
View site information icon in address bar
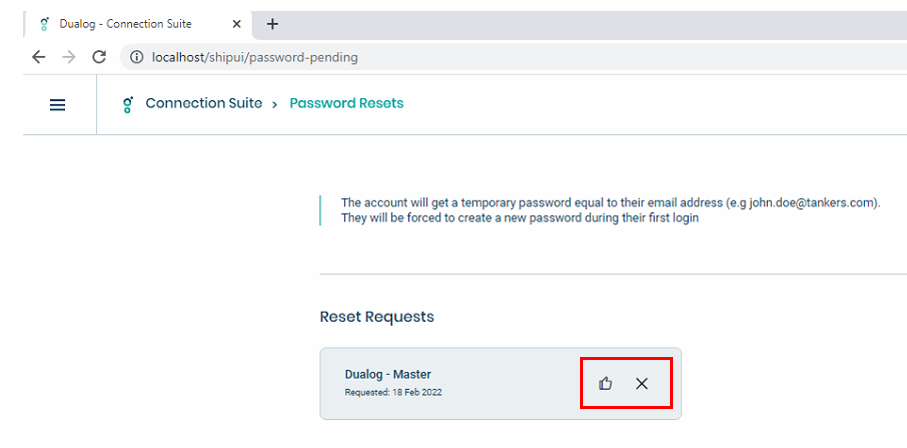click(137, 57)
